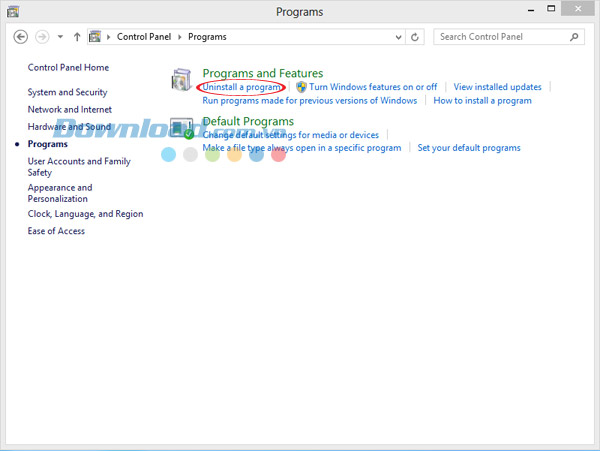Focus the Search Control Panel field
Screen dimensions: 600x451
pos(502,37)
